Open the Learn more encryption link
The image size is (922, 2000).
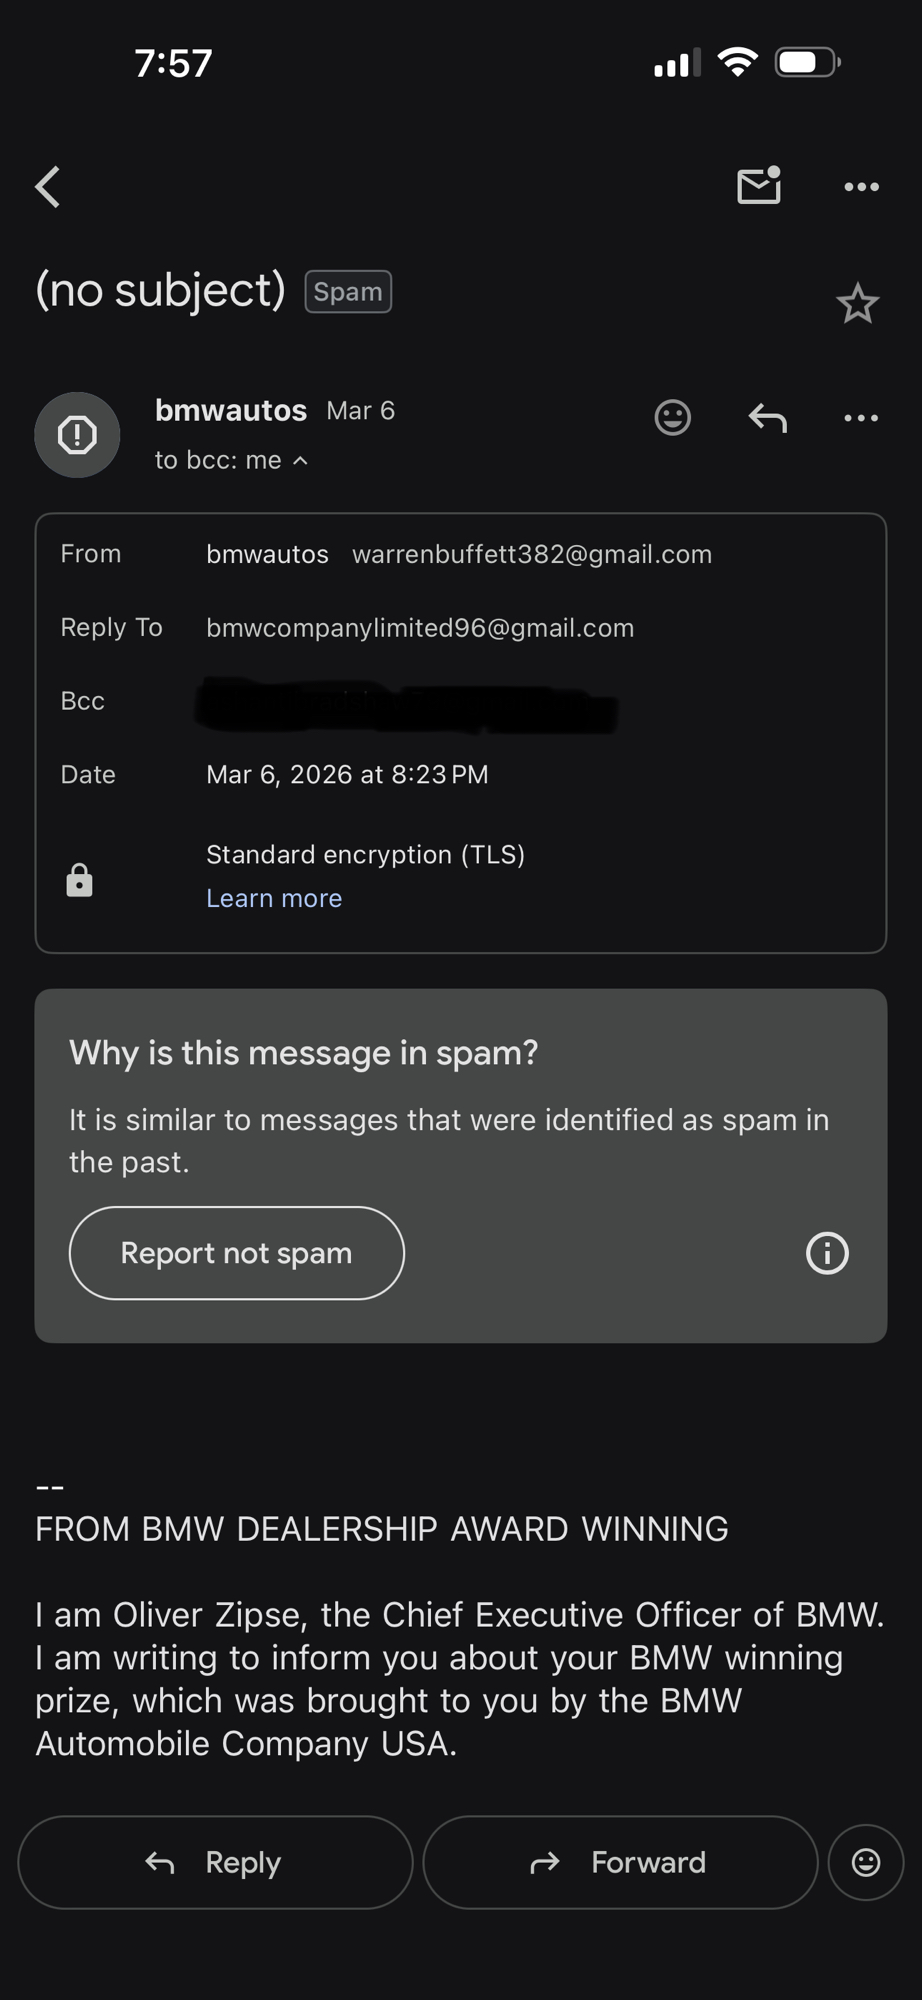[x=274, y=898]
